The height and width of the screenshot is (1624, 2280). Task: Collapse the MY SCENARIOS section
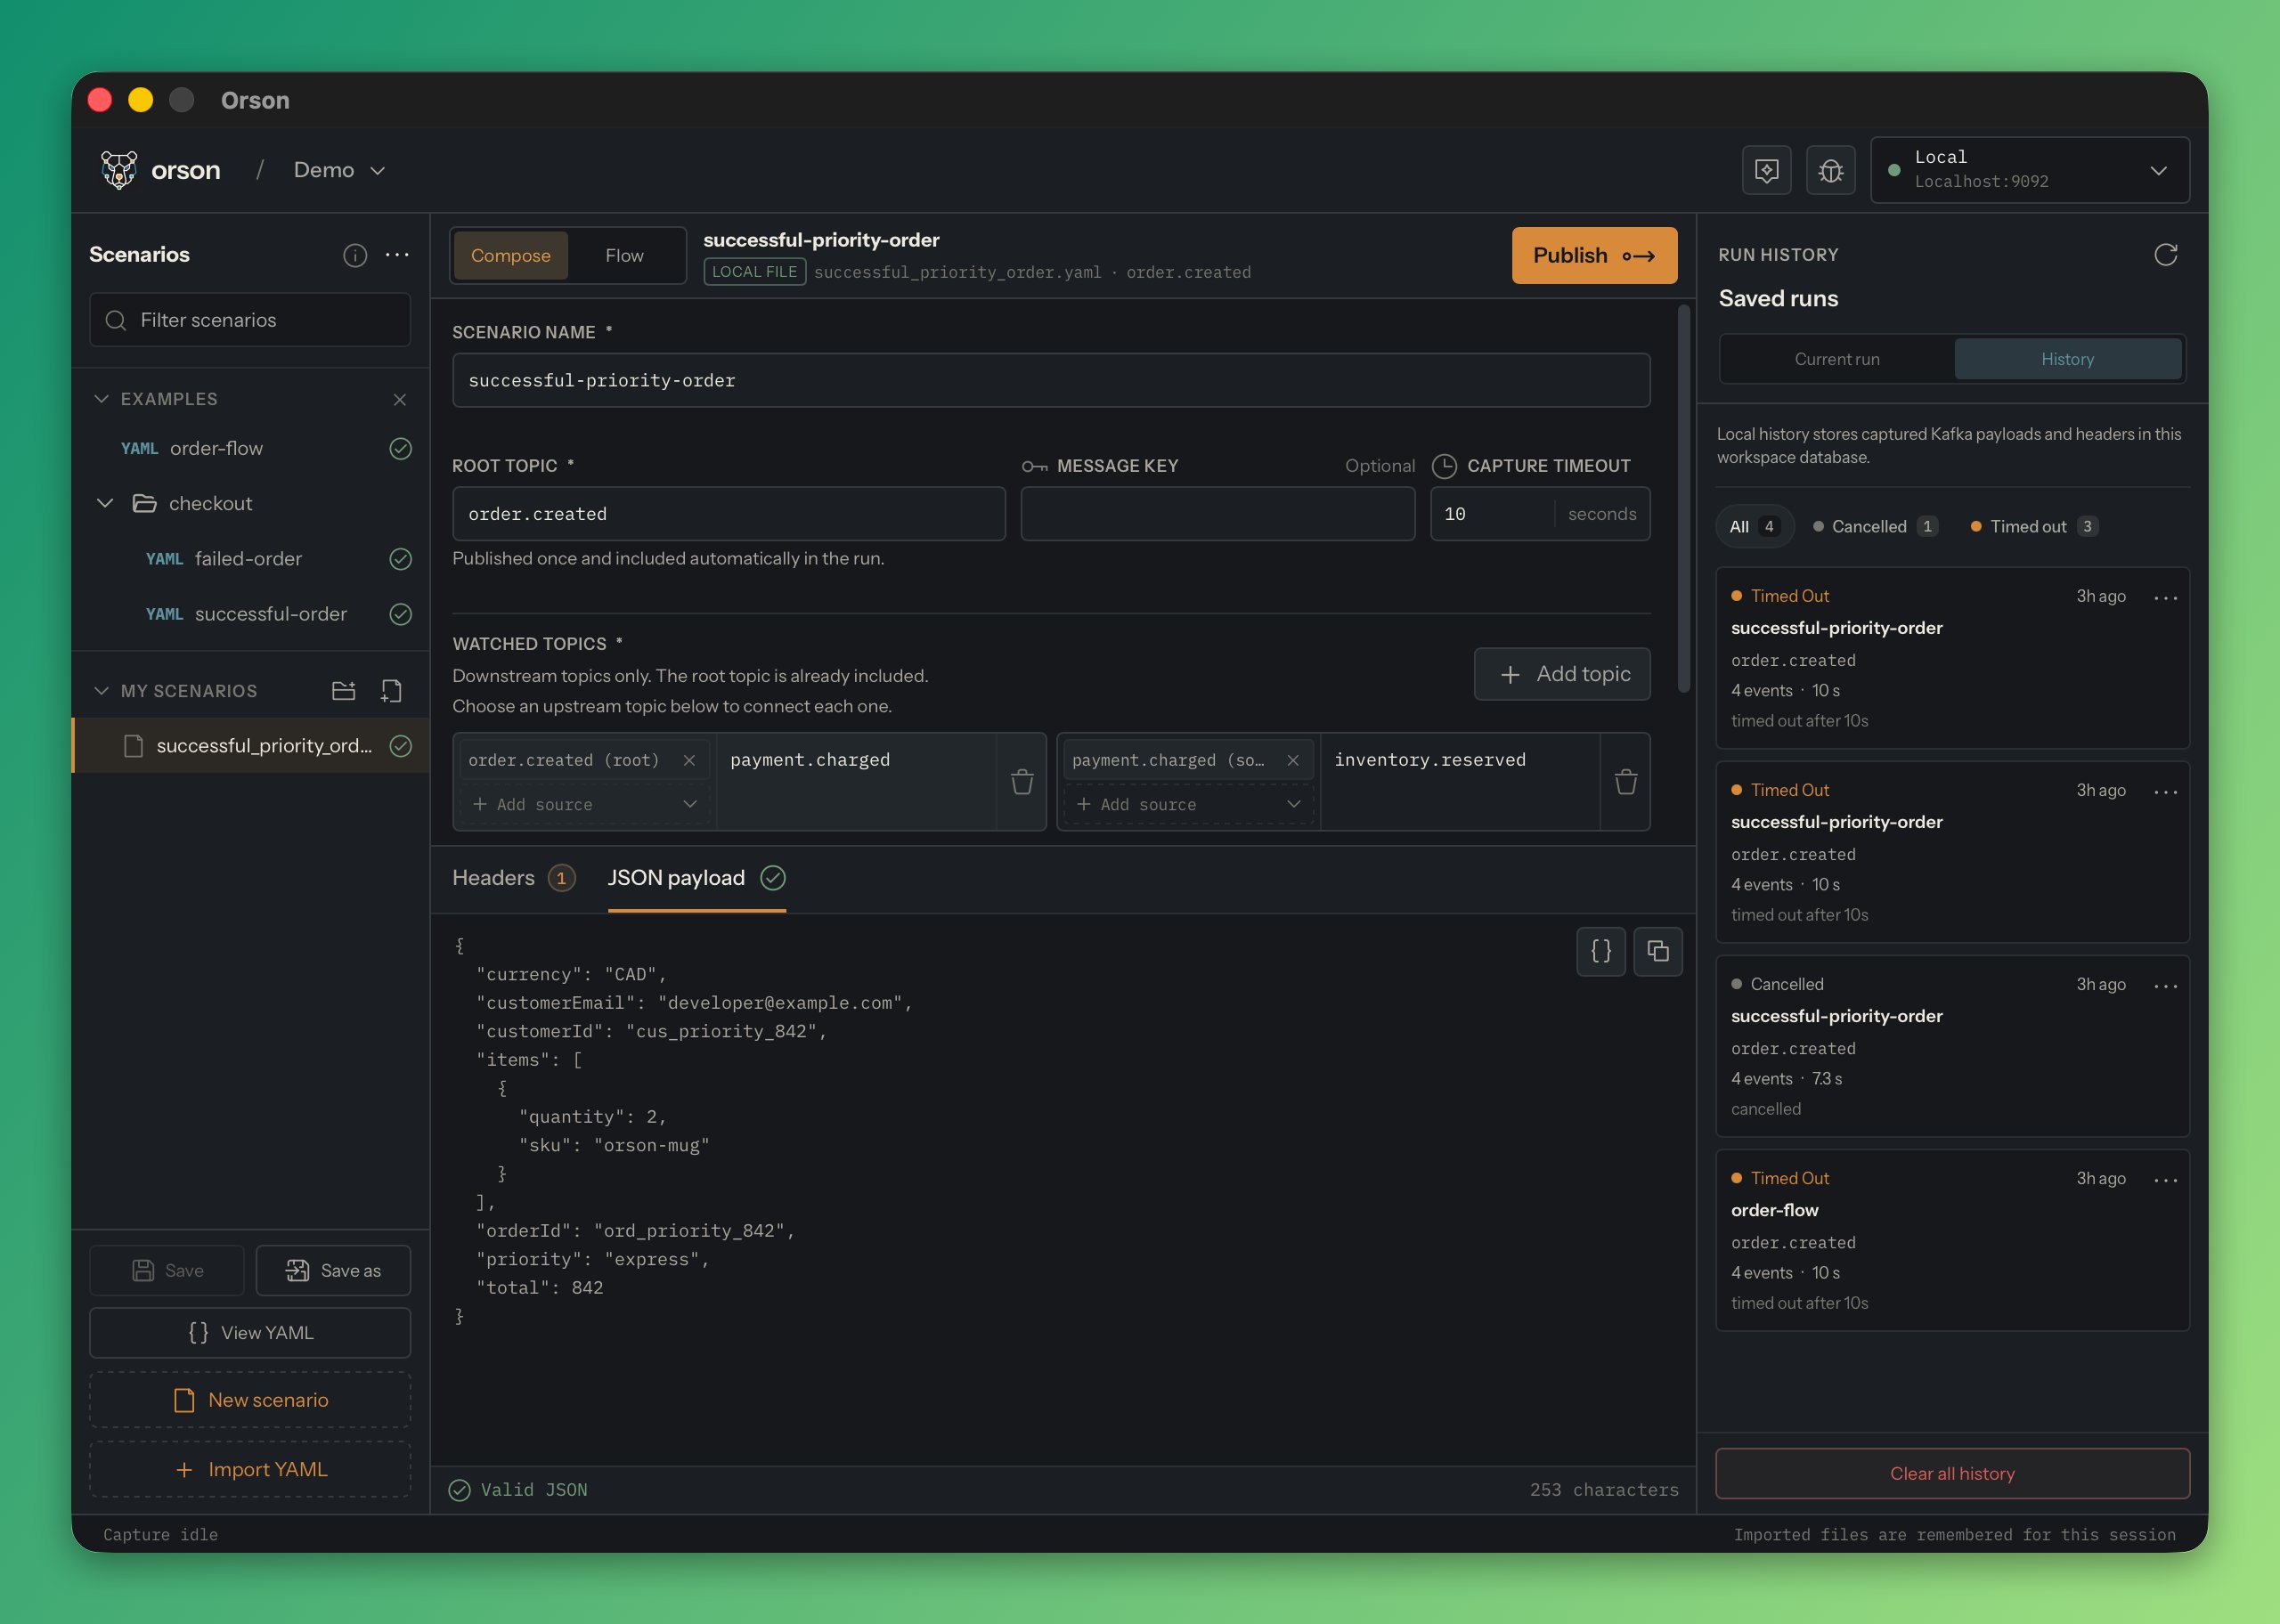click(101, 691)
